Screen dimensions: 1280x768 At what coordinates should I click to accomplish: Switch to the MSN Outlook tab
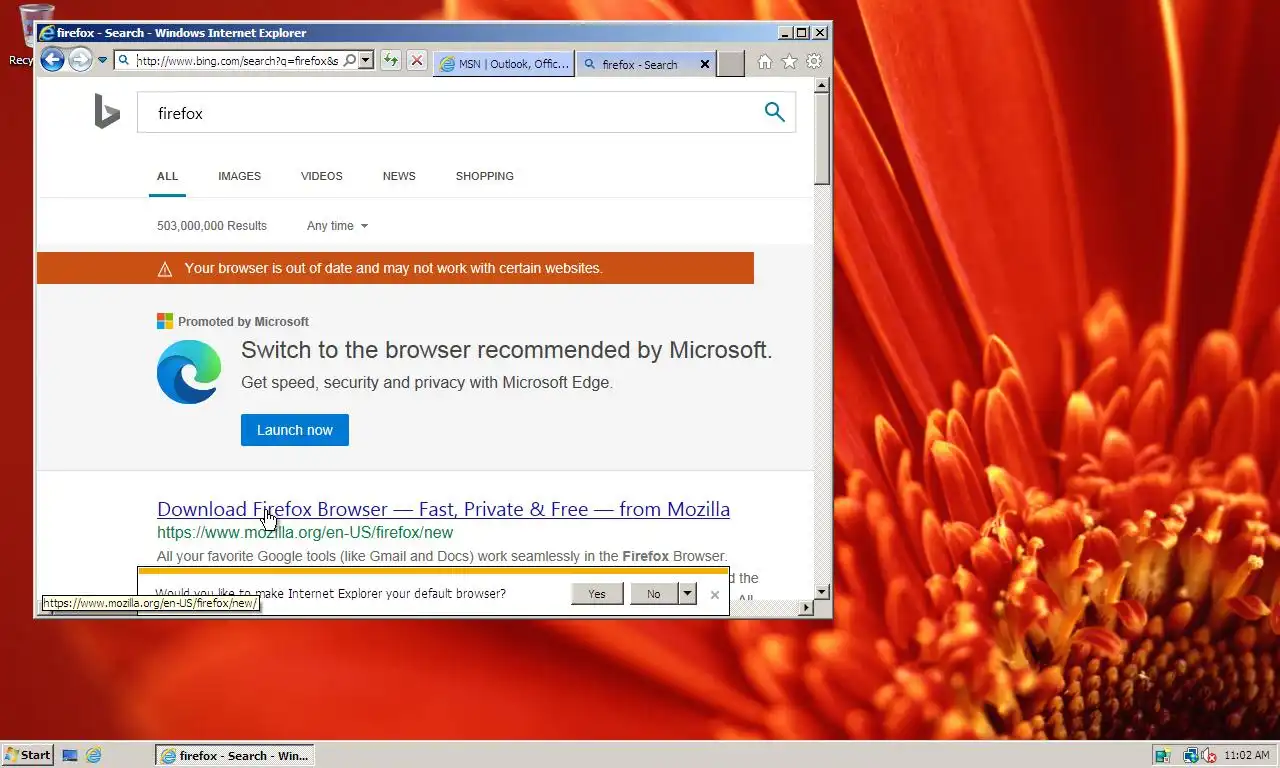pyautogui.click(x=504, y=64)
